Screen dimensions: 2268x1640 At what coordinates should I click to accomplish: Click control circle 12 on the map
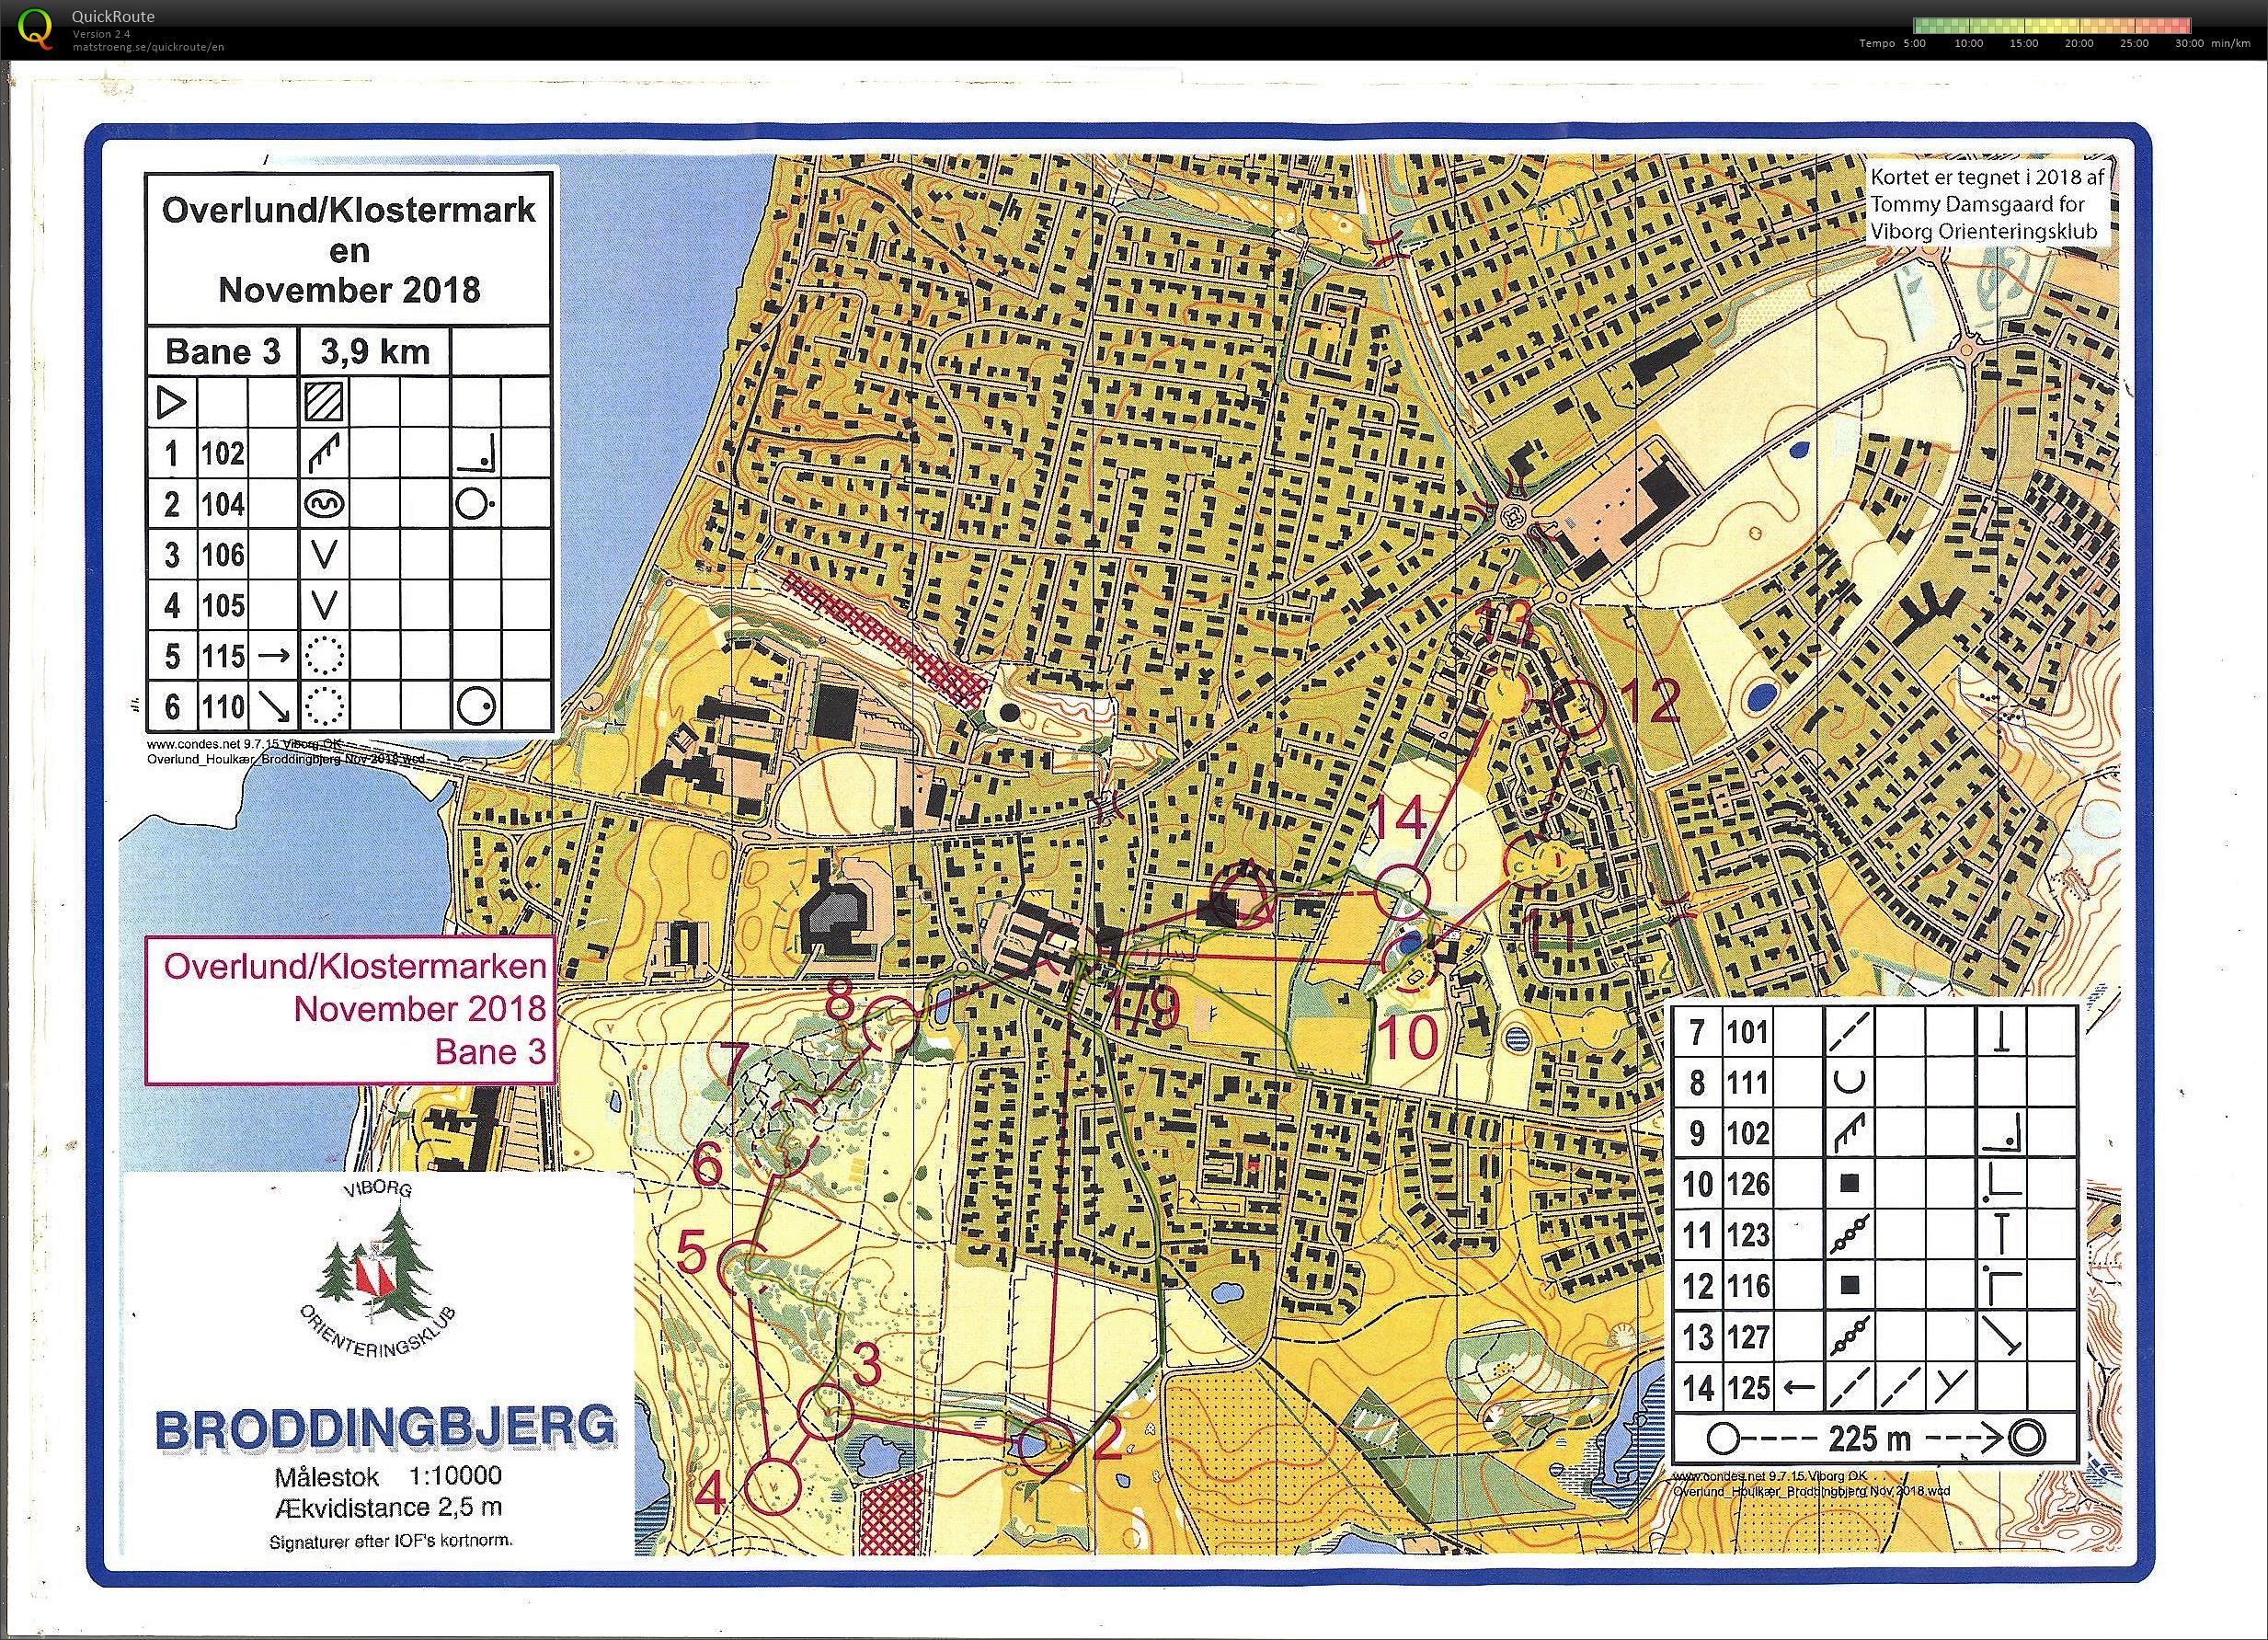tap(1578, 706)
